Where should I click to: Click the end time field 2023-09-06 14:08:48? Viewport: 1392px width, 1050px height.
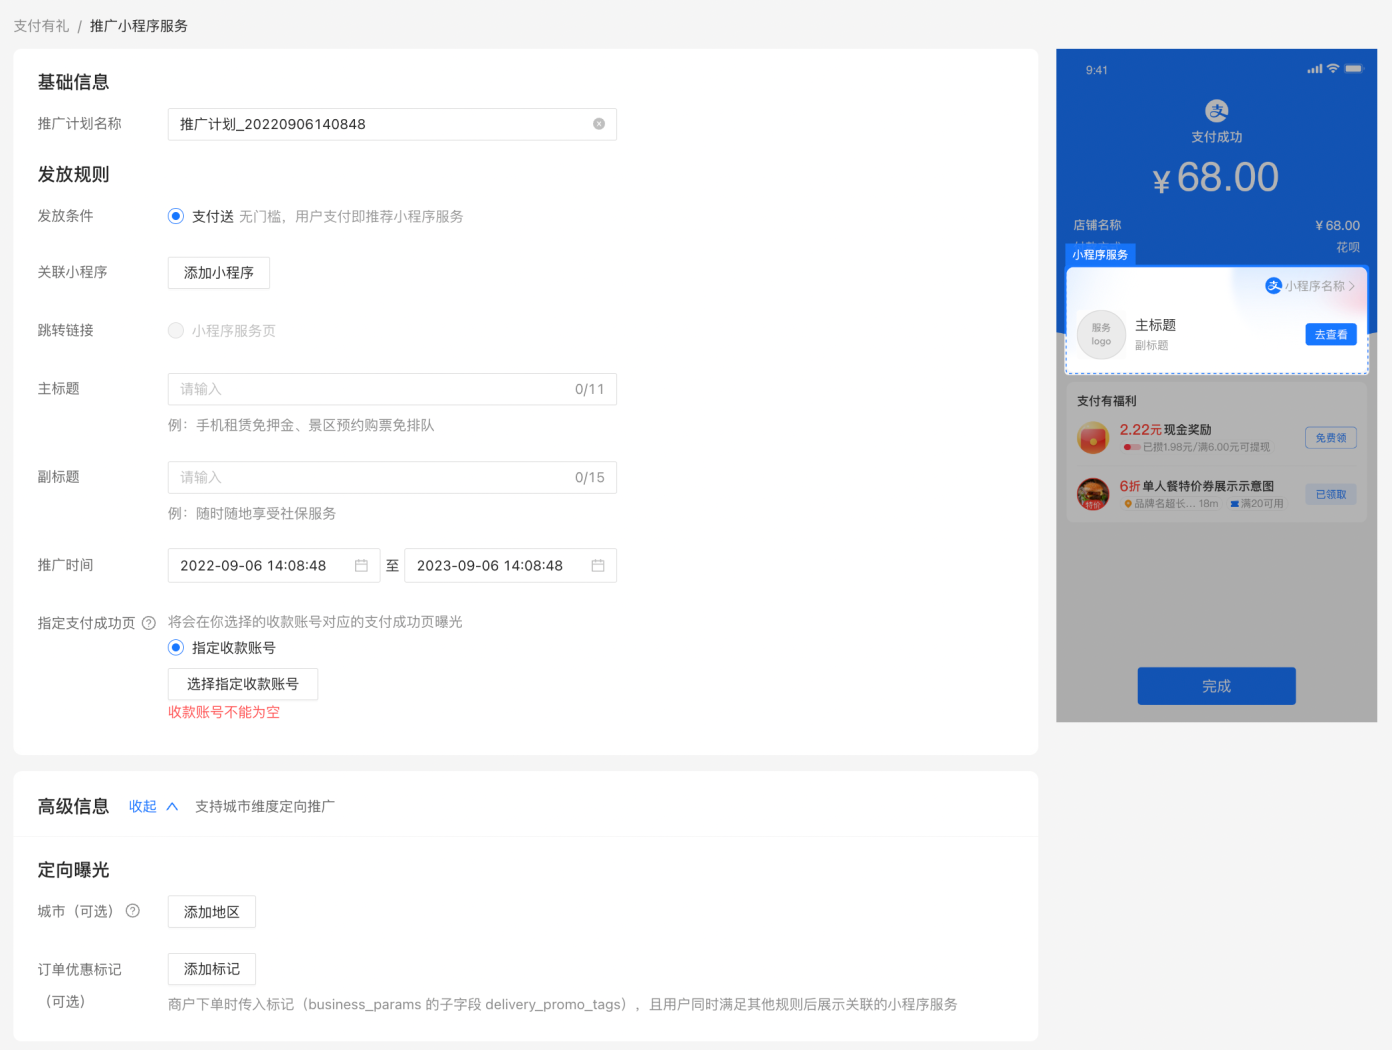click(x=510, y=566)
